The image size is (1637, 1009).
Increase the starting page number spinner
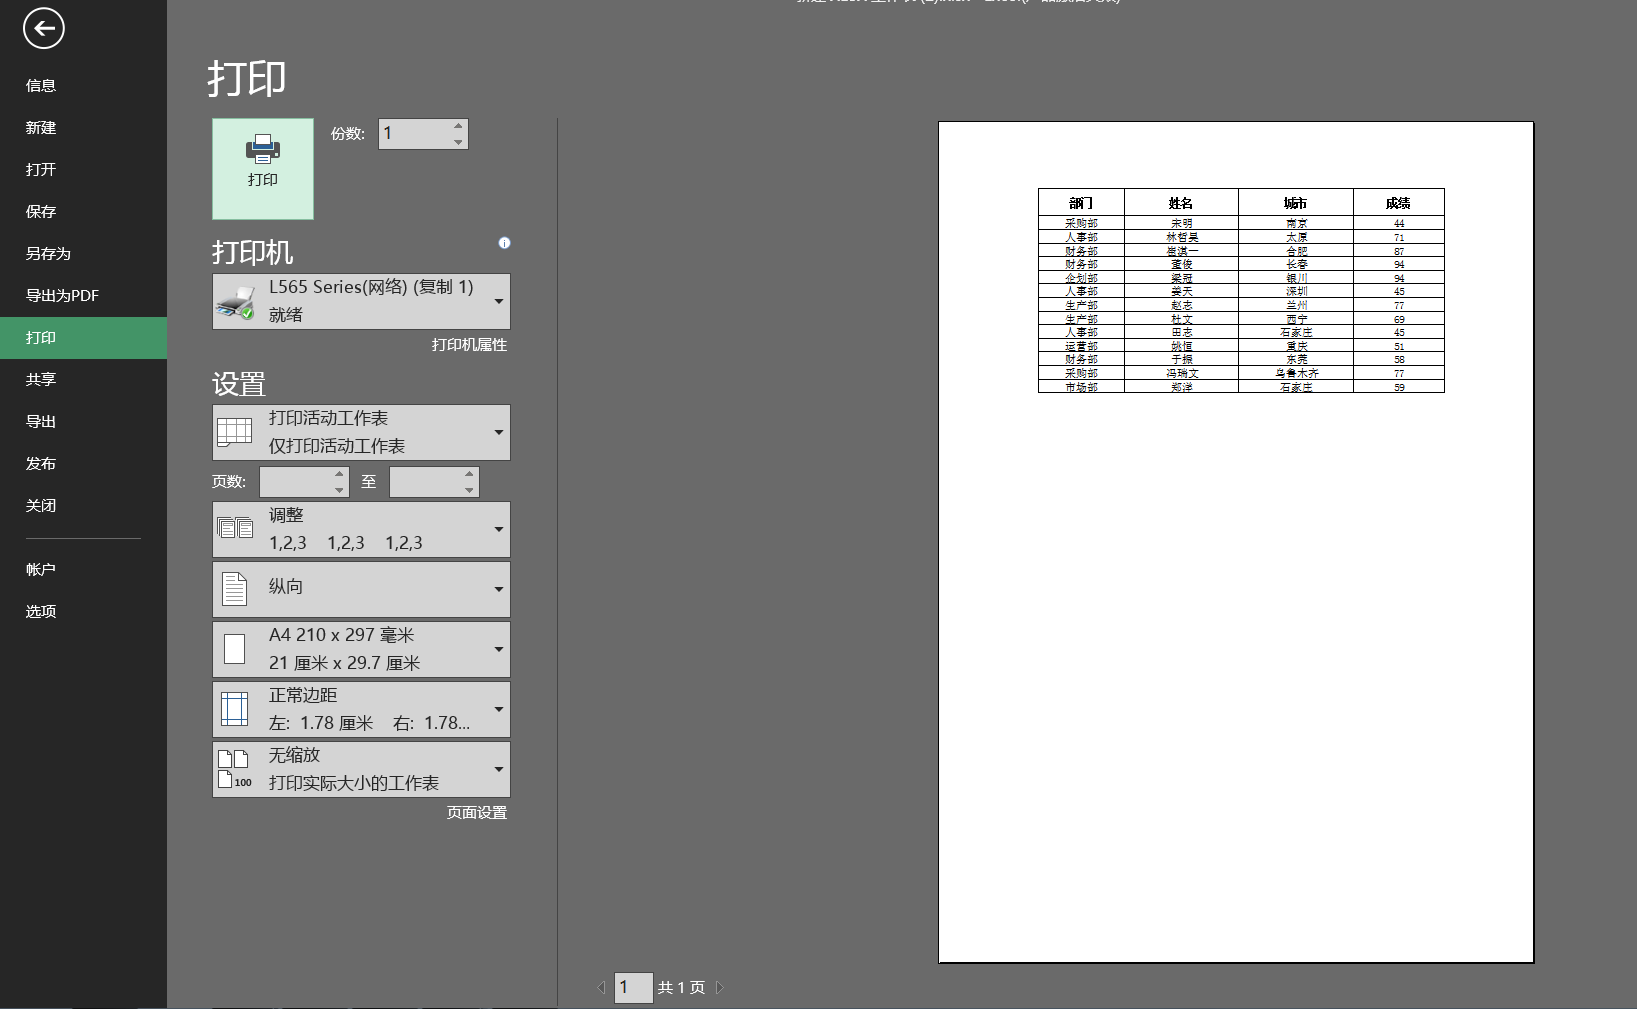[339, 474]
